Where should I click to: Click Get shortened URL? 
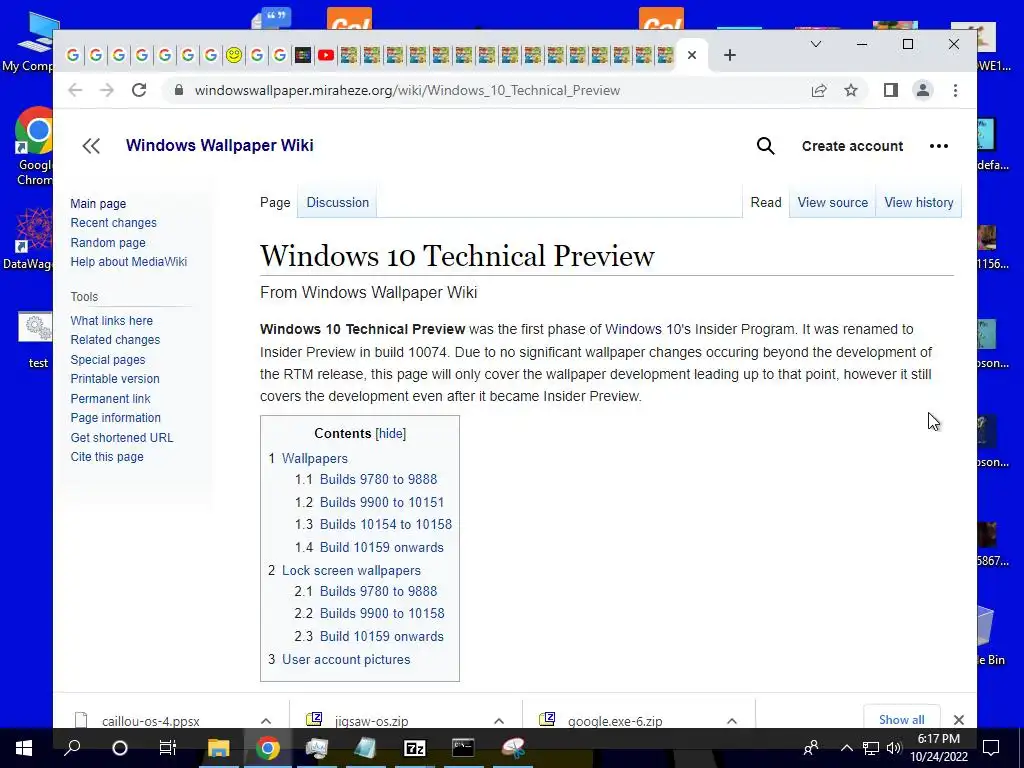click(x=122, y=438)
